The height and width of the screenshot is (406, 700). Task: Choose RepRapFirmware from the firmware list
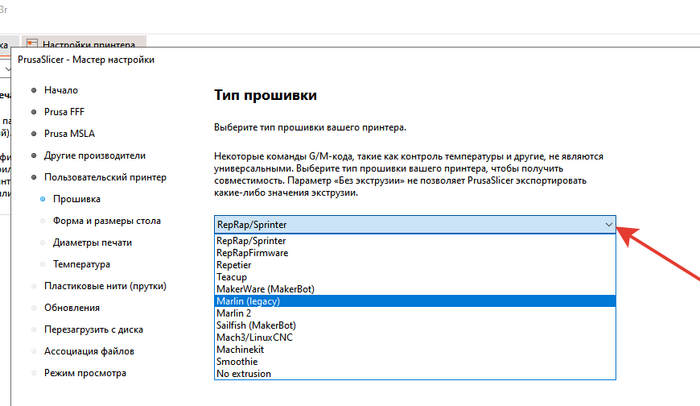click(415, 253)
